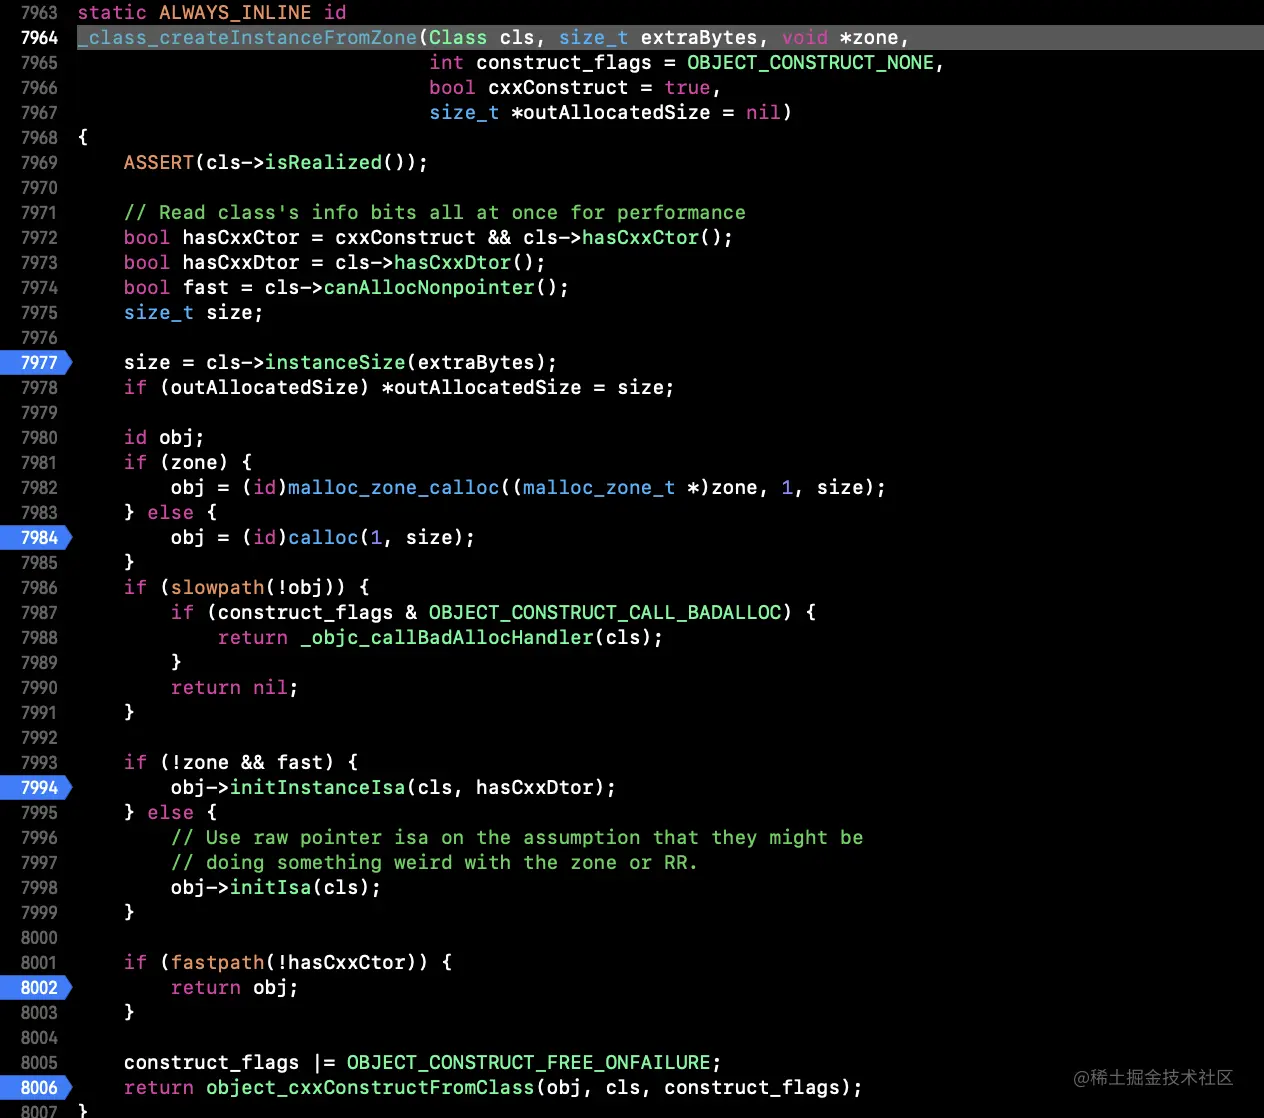
Task: Toggle the breakpoint on line 7977
Action: [36, 362]
